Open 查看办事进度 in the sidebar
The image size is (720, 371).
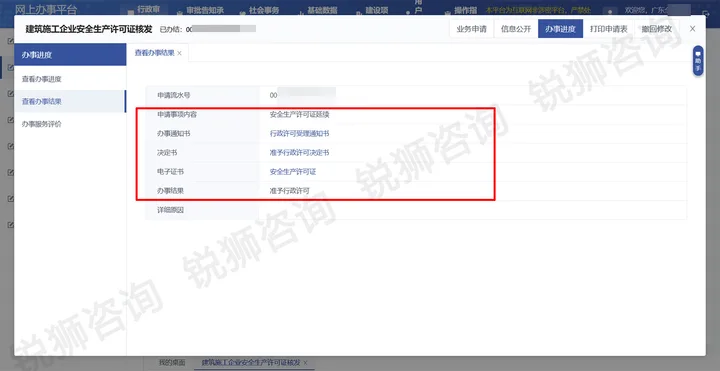click(70, 79)
